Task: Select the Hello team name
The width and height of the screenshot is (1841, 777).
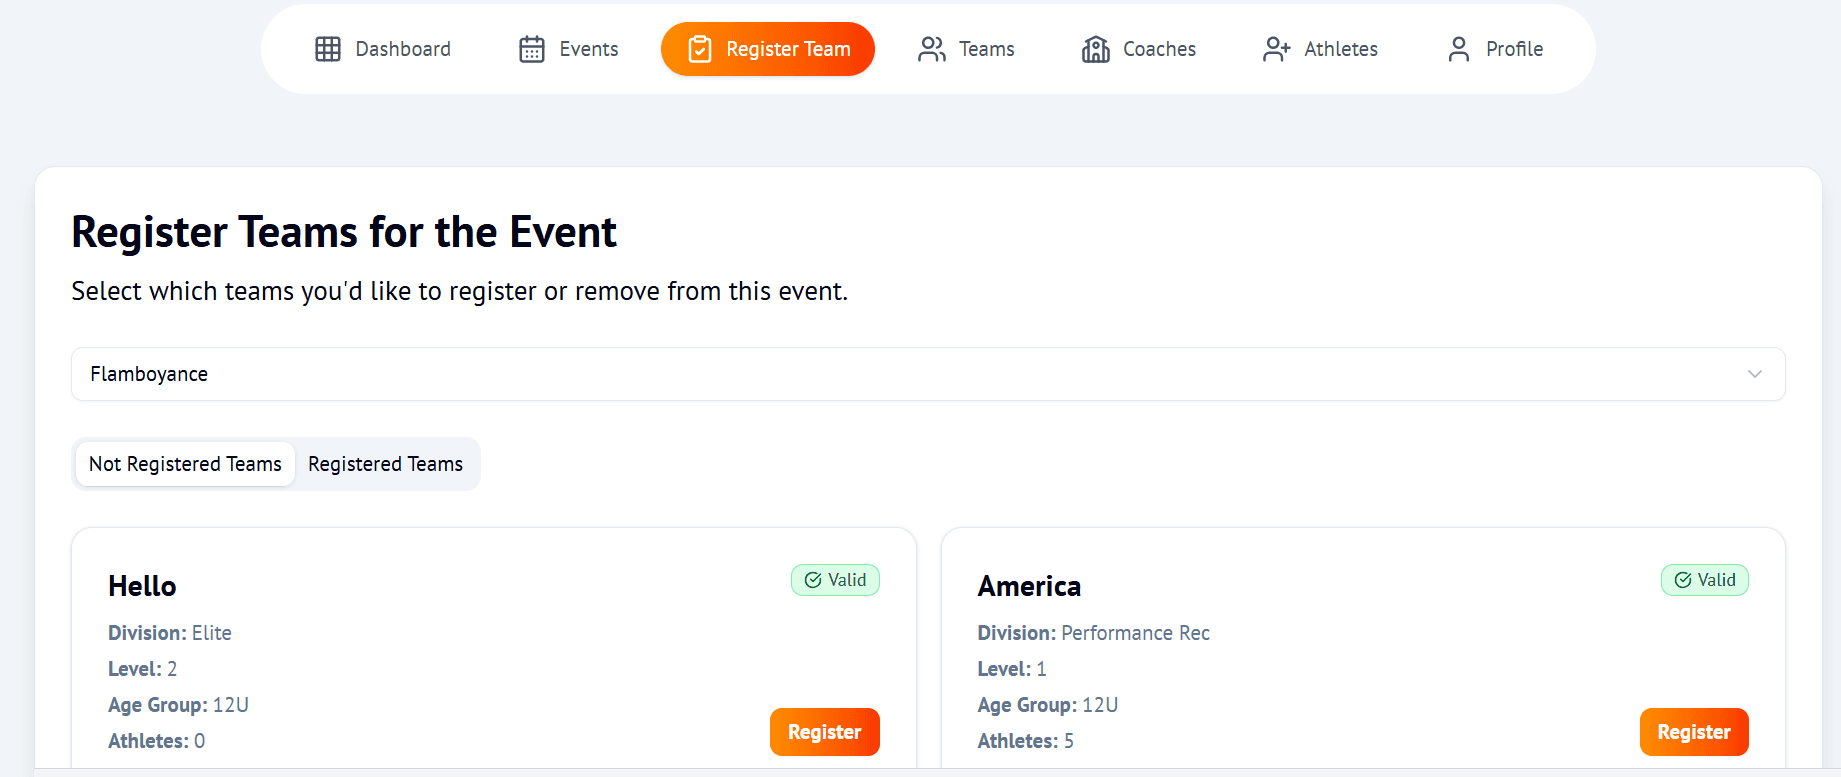Action: 142,586
